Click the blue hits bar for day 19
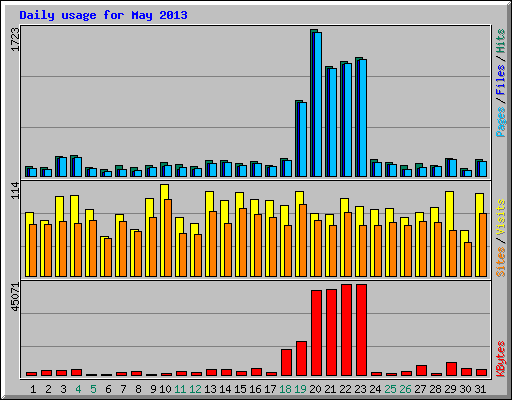The width and height of the screenshot is (512, 400). [x=303, y=140]
